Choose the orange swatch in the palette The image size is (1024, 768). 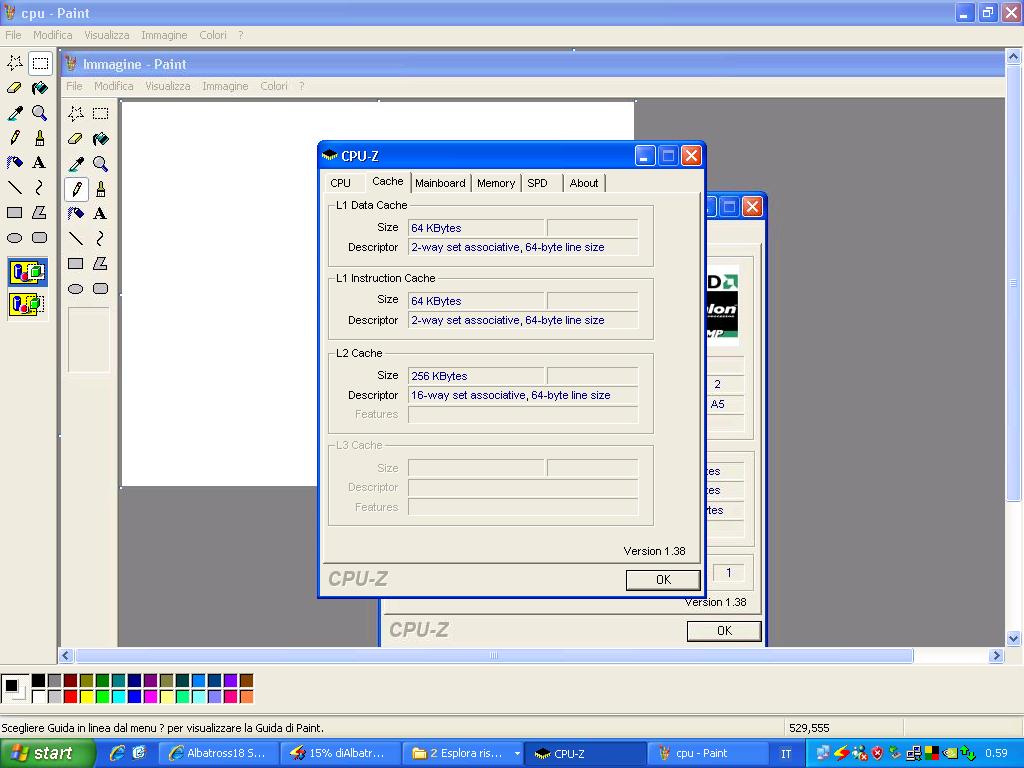coord(246,697)
